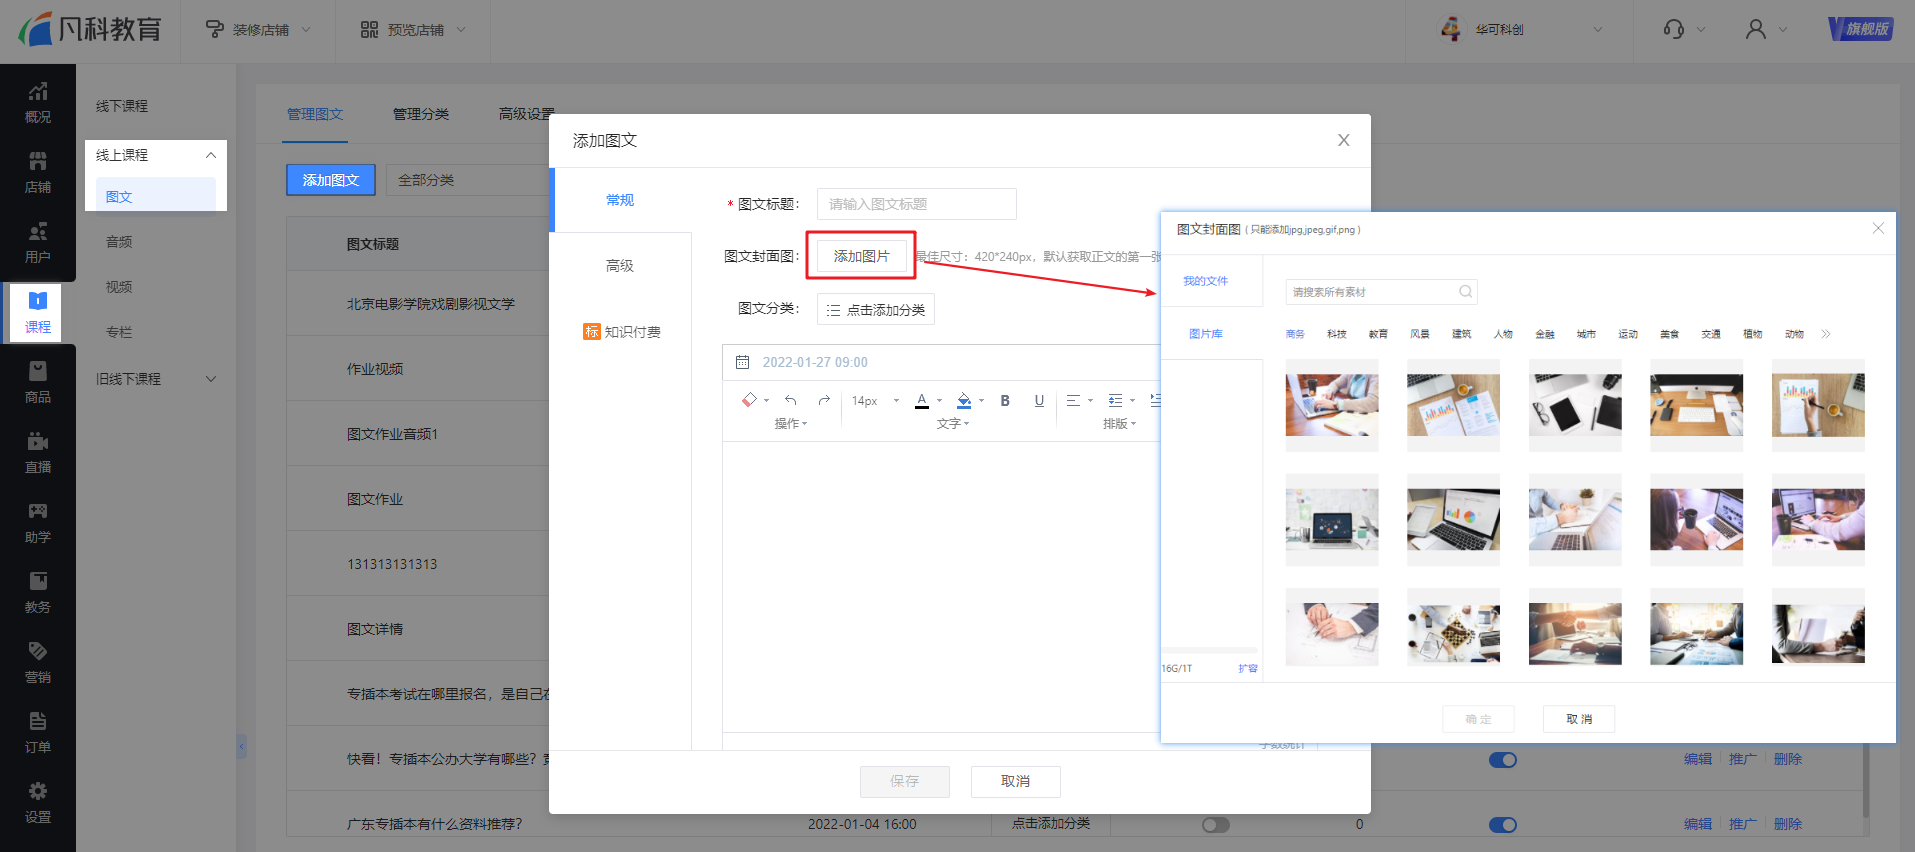
Task: Click the 凡科教育 logo
Action: [90, 29]
